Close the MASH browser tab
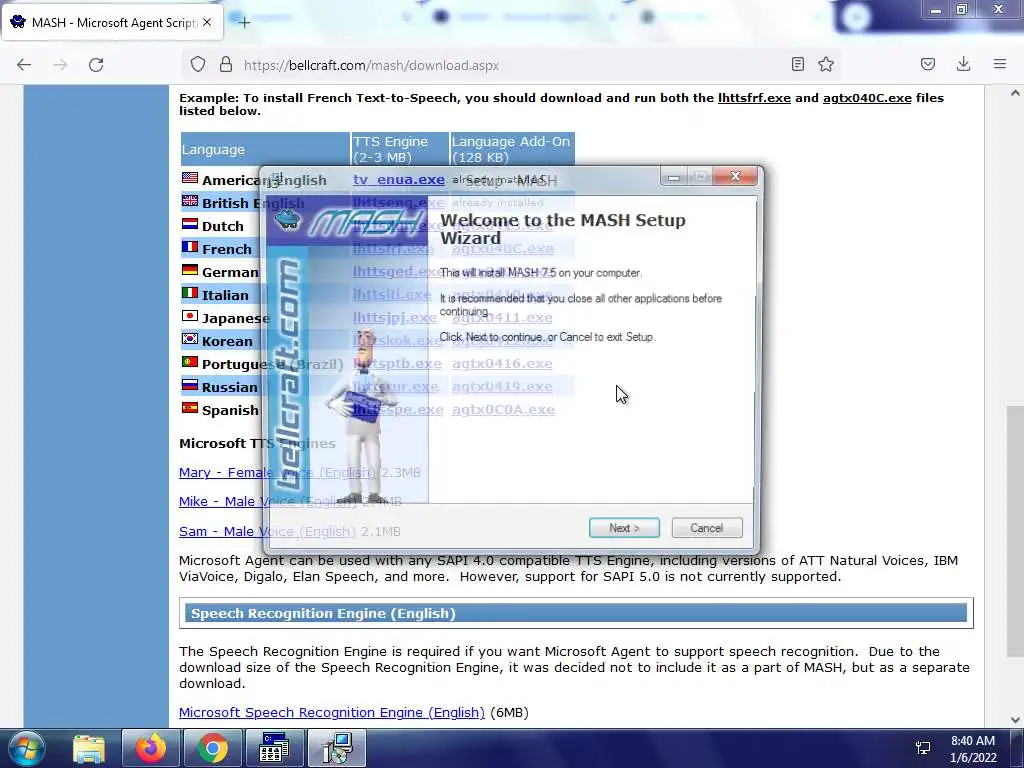This screenshot has width=1024, height=768. pyautogui.click(x=207, y=22)
